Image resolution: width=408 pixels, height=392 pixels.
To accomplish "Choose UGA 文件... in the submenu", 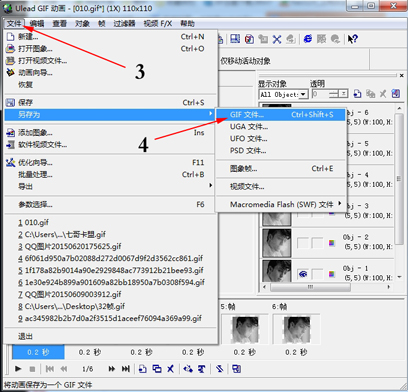I will point(281,127).
